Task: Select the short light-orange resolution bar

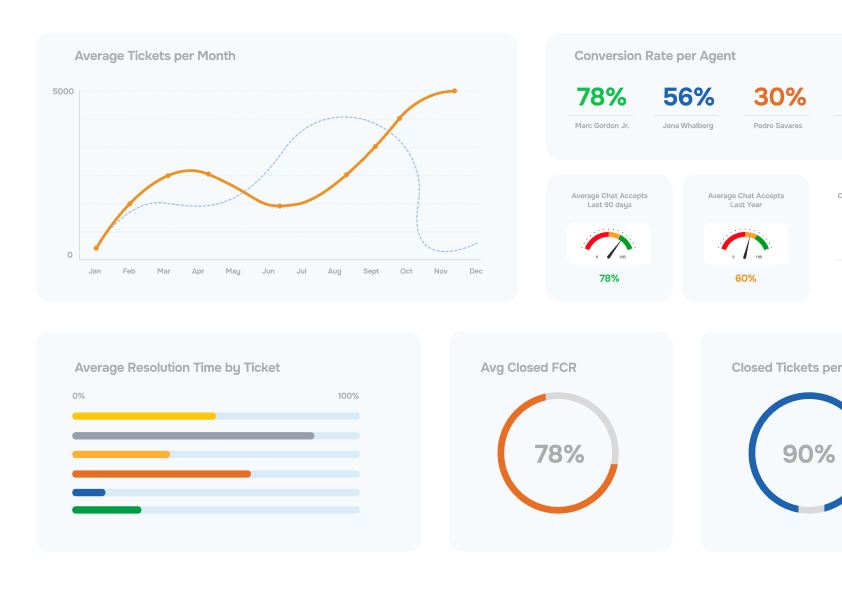Action: pyautogui.click(x=121, y=454)
